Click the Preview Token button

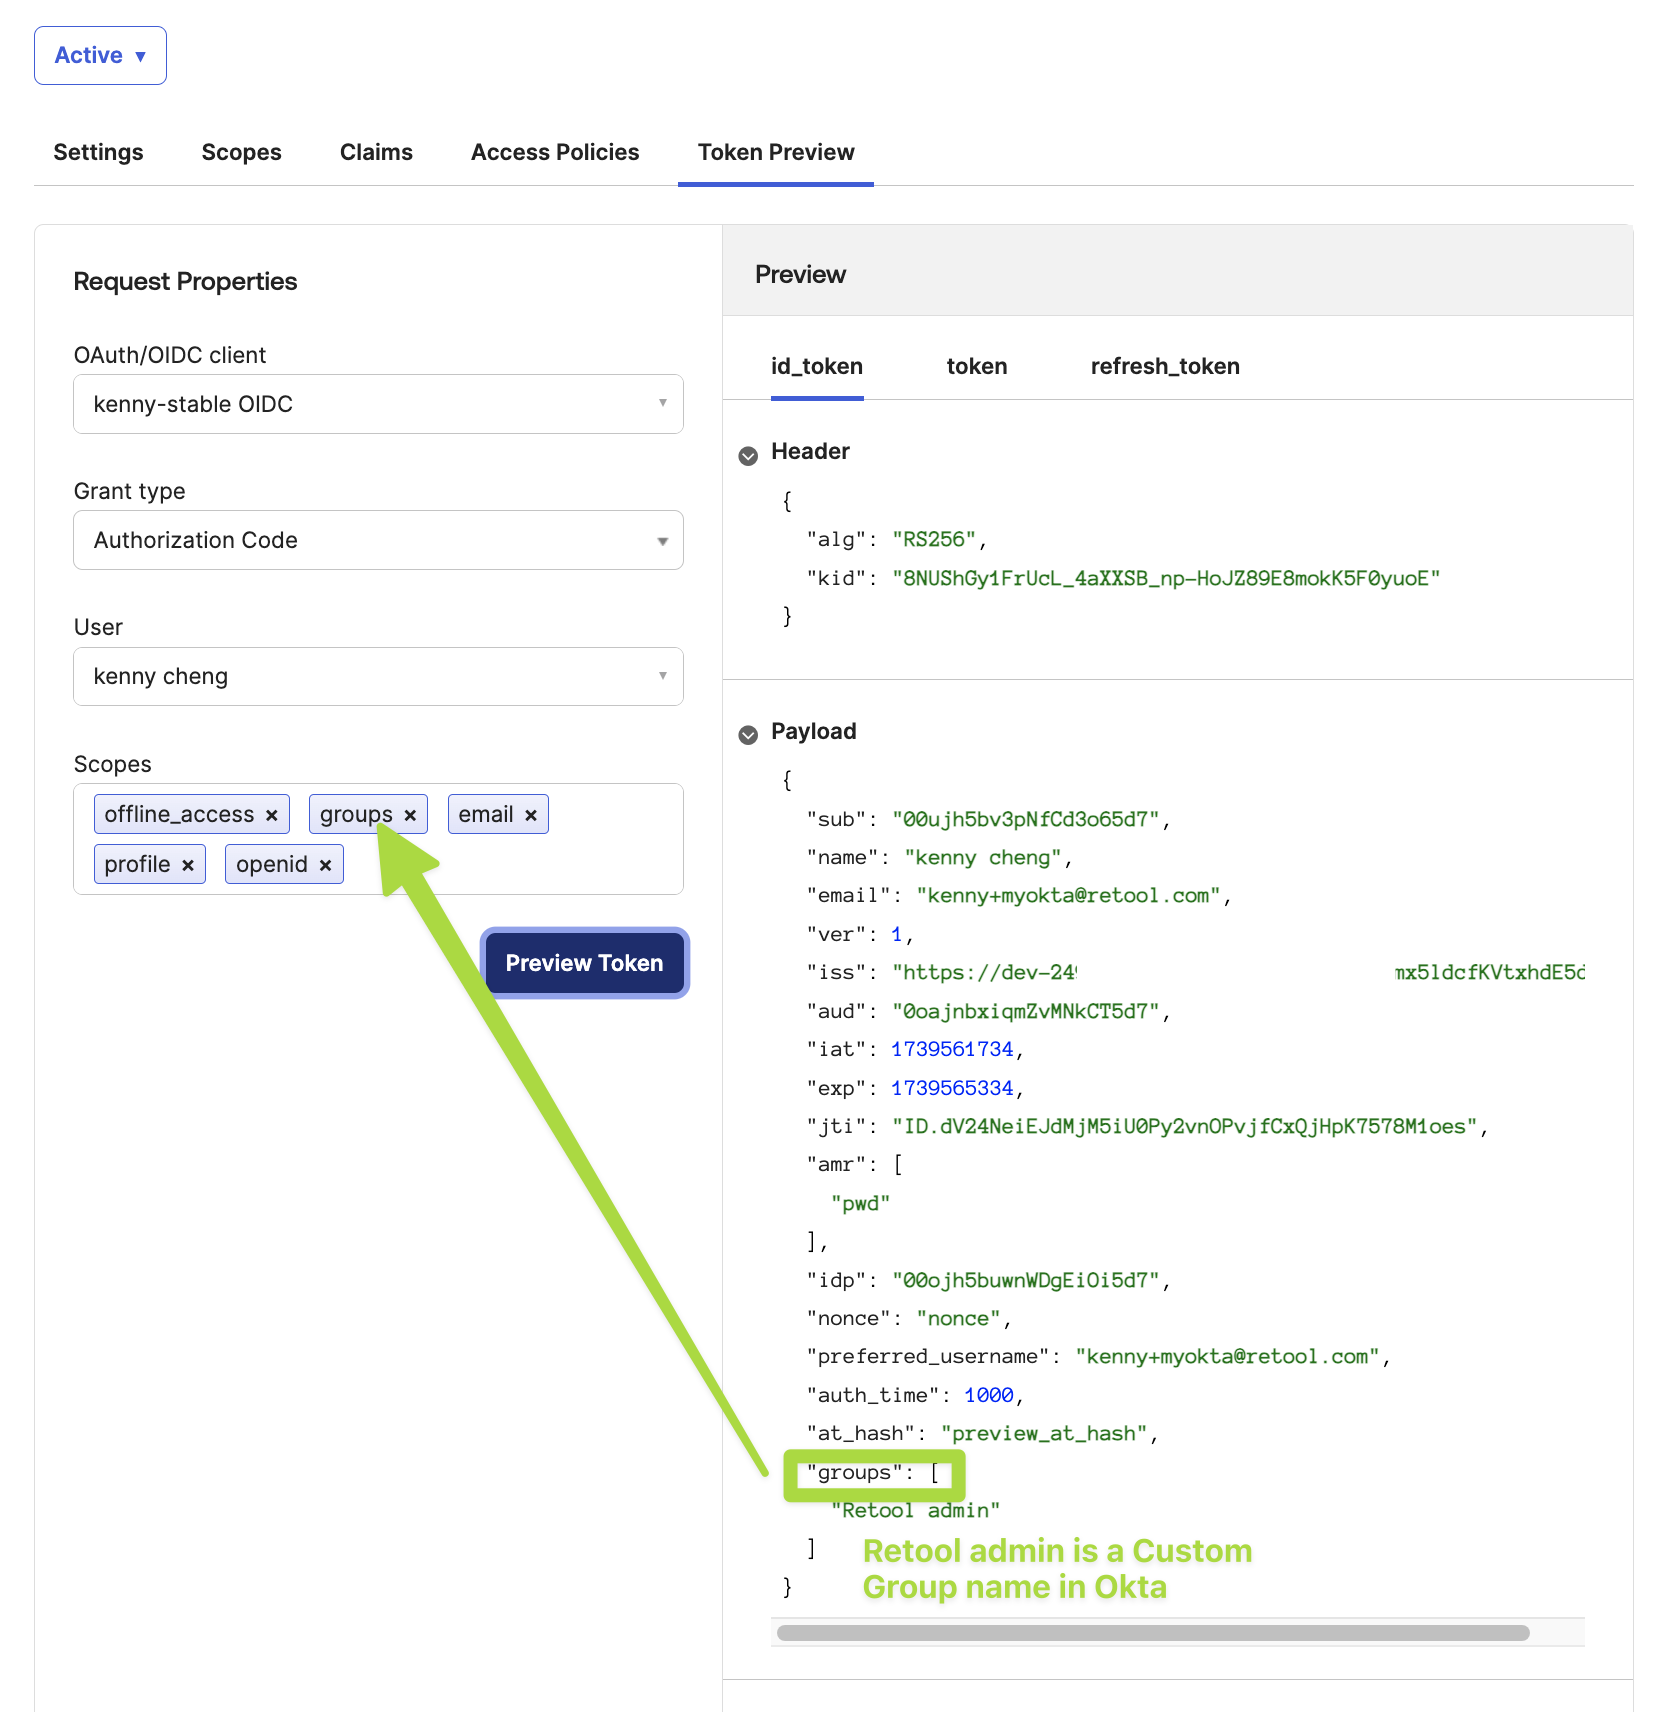click(x=584, y=963)
